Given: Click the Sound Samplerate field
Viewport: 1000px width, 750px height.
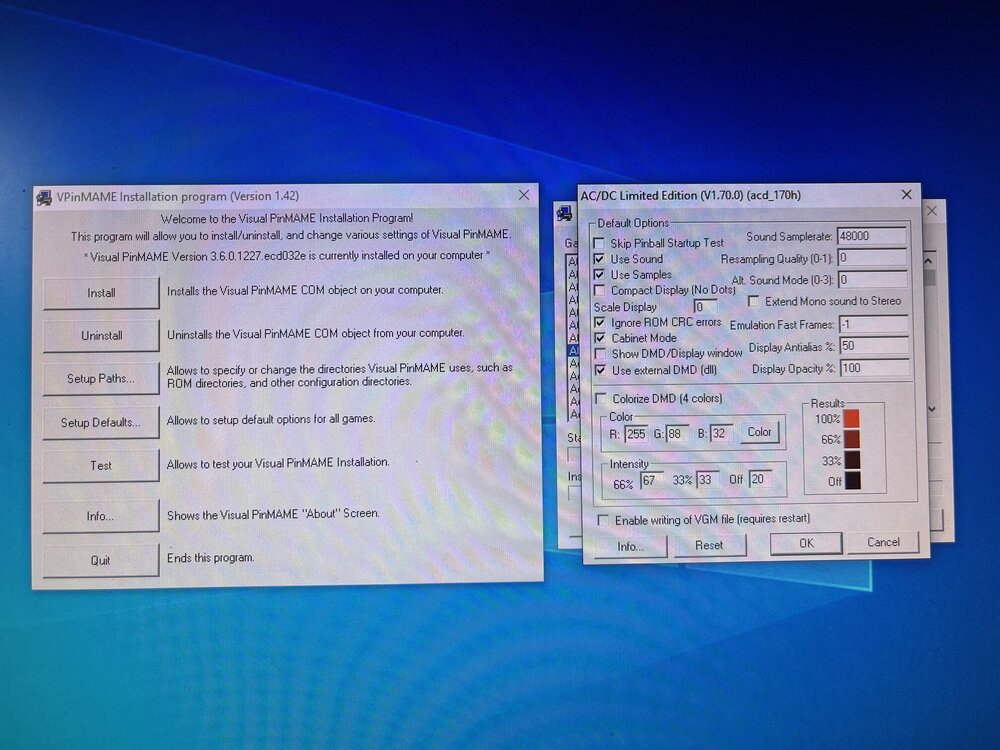Looking at the screenshot, I should 872,236.
